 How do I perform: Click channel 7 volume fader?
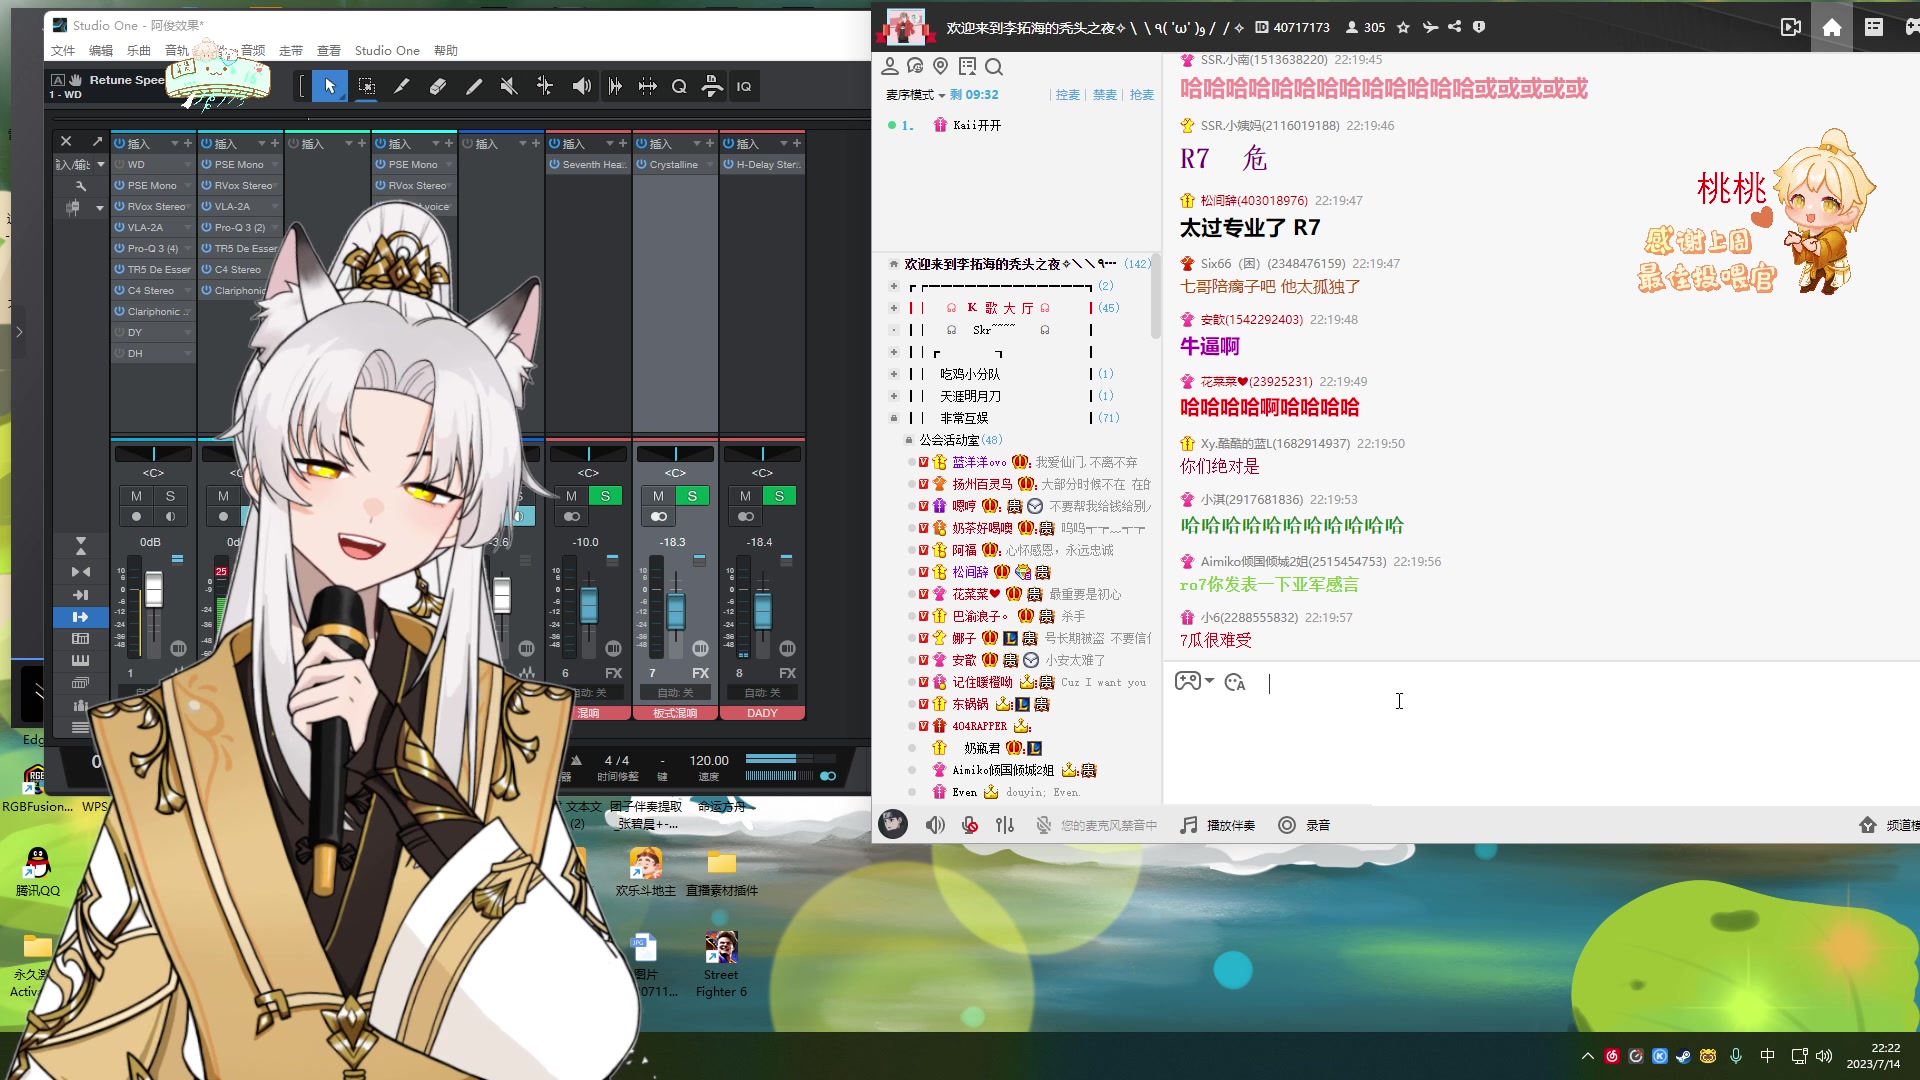coord(676,609)
